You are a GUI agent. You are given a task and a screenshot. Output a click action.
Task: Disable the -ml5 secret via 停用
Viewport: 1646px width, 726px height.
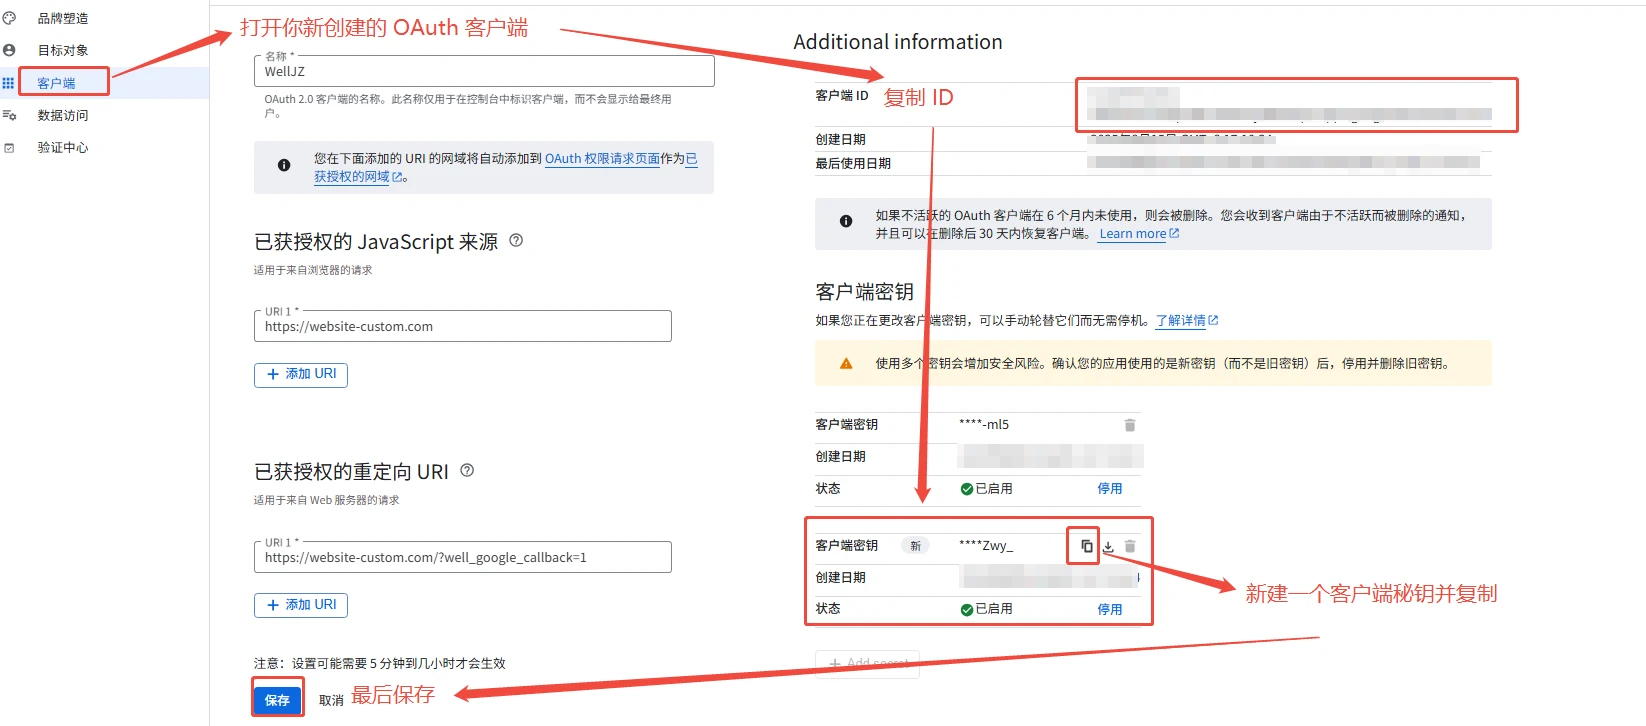click(1109, 488)
